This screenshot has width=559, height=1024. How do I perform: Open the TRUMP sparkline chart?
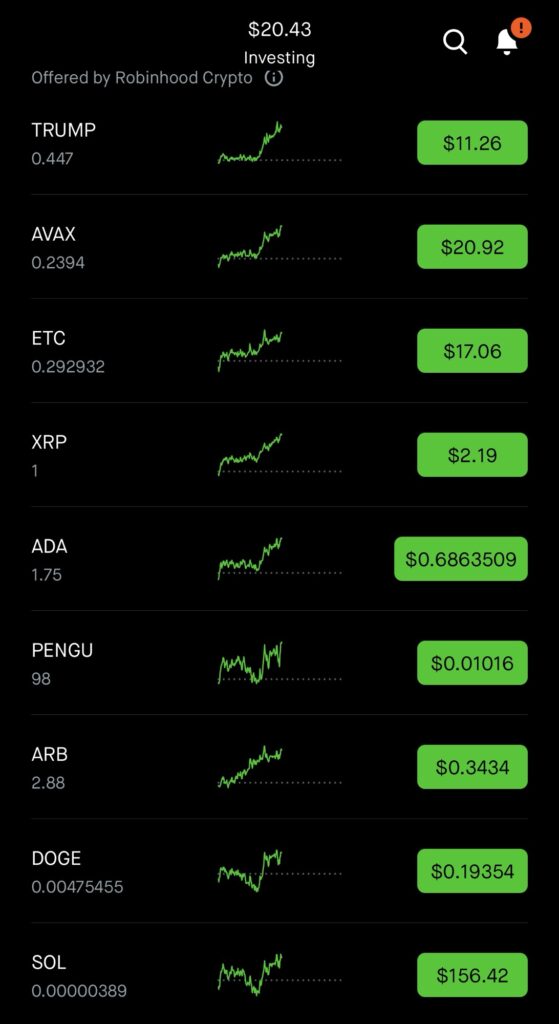(x=280, y=142)
